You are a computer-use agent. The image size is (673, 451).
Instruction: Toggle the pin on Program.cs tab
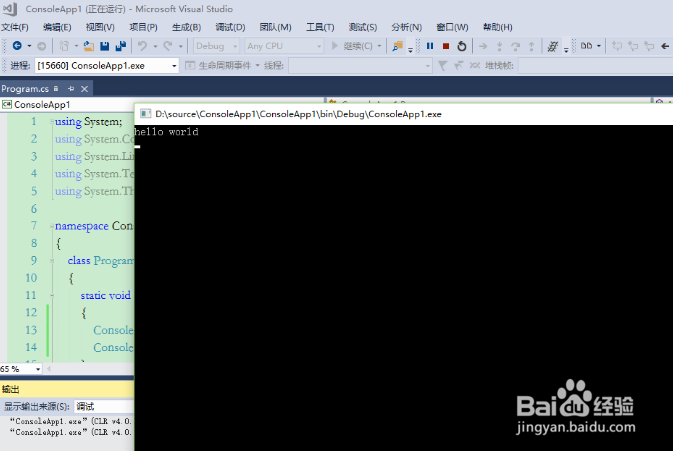click(71, 89)
